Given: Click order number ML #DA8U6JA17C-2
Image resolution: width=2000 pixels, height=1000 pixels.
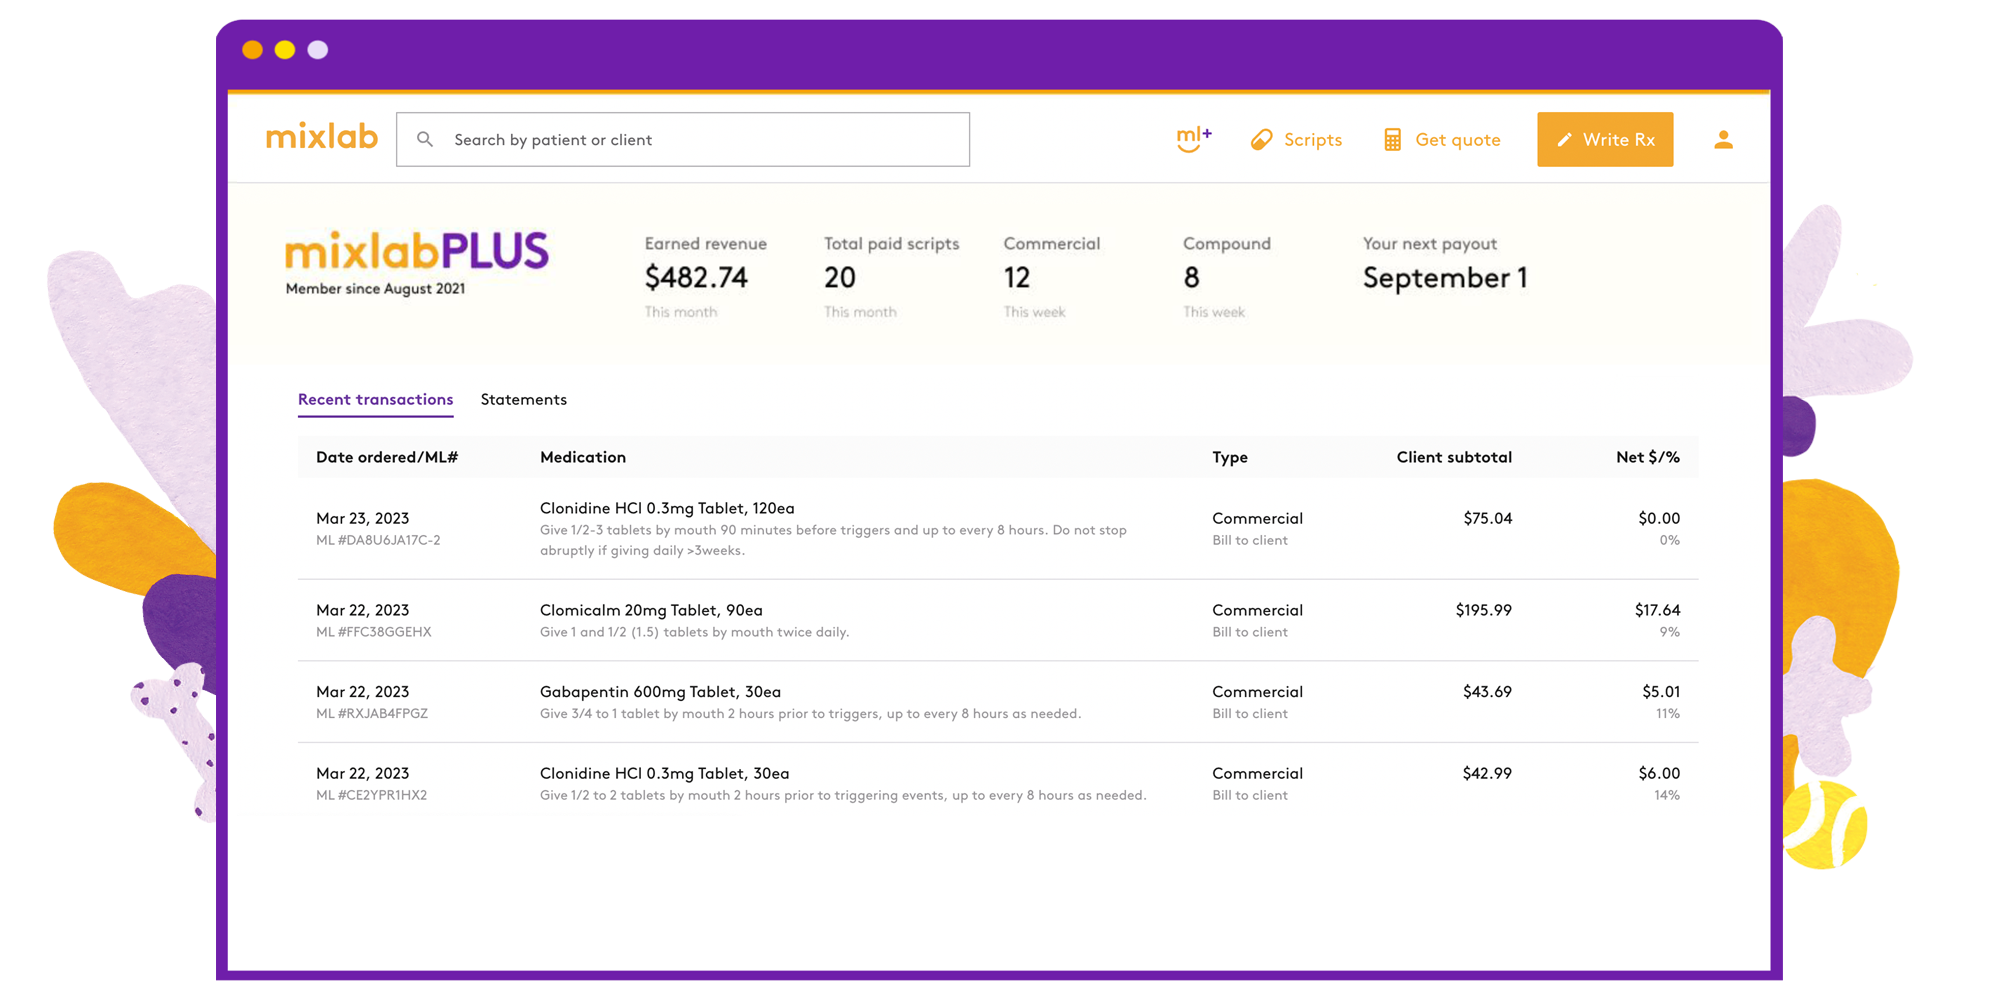Looking at the screenshot, I should (378, 540).
